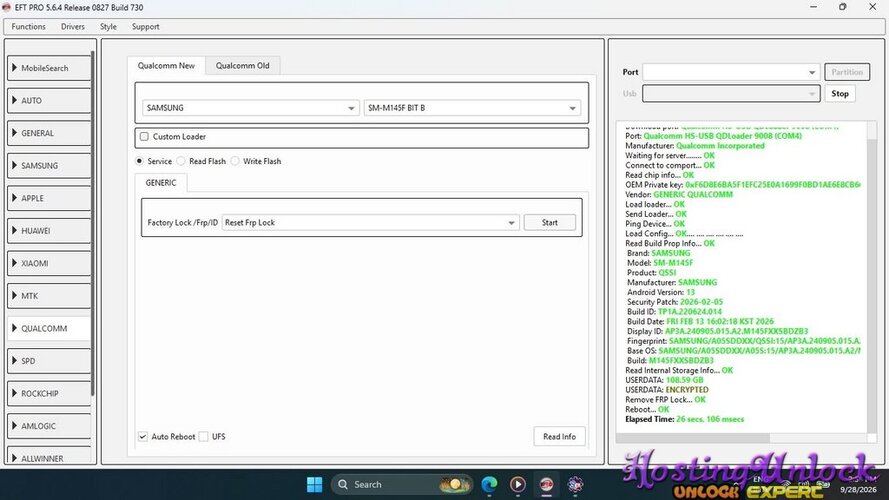Open the Reset Frp Lock operation dropdown
This screenshot has height=500, width=889.
tap(371, 223)
